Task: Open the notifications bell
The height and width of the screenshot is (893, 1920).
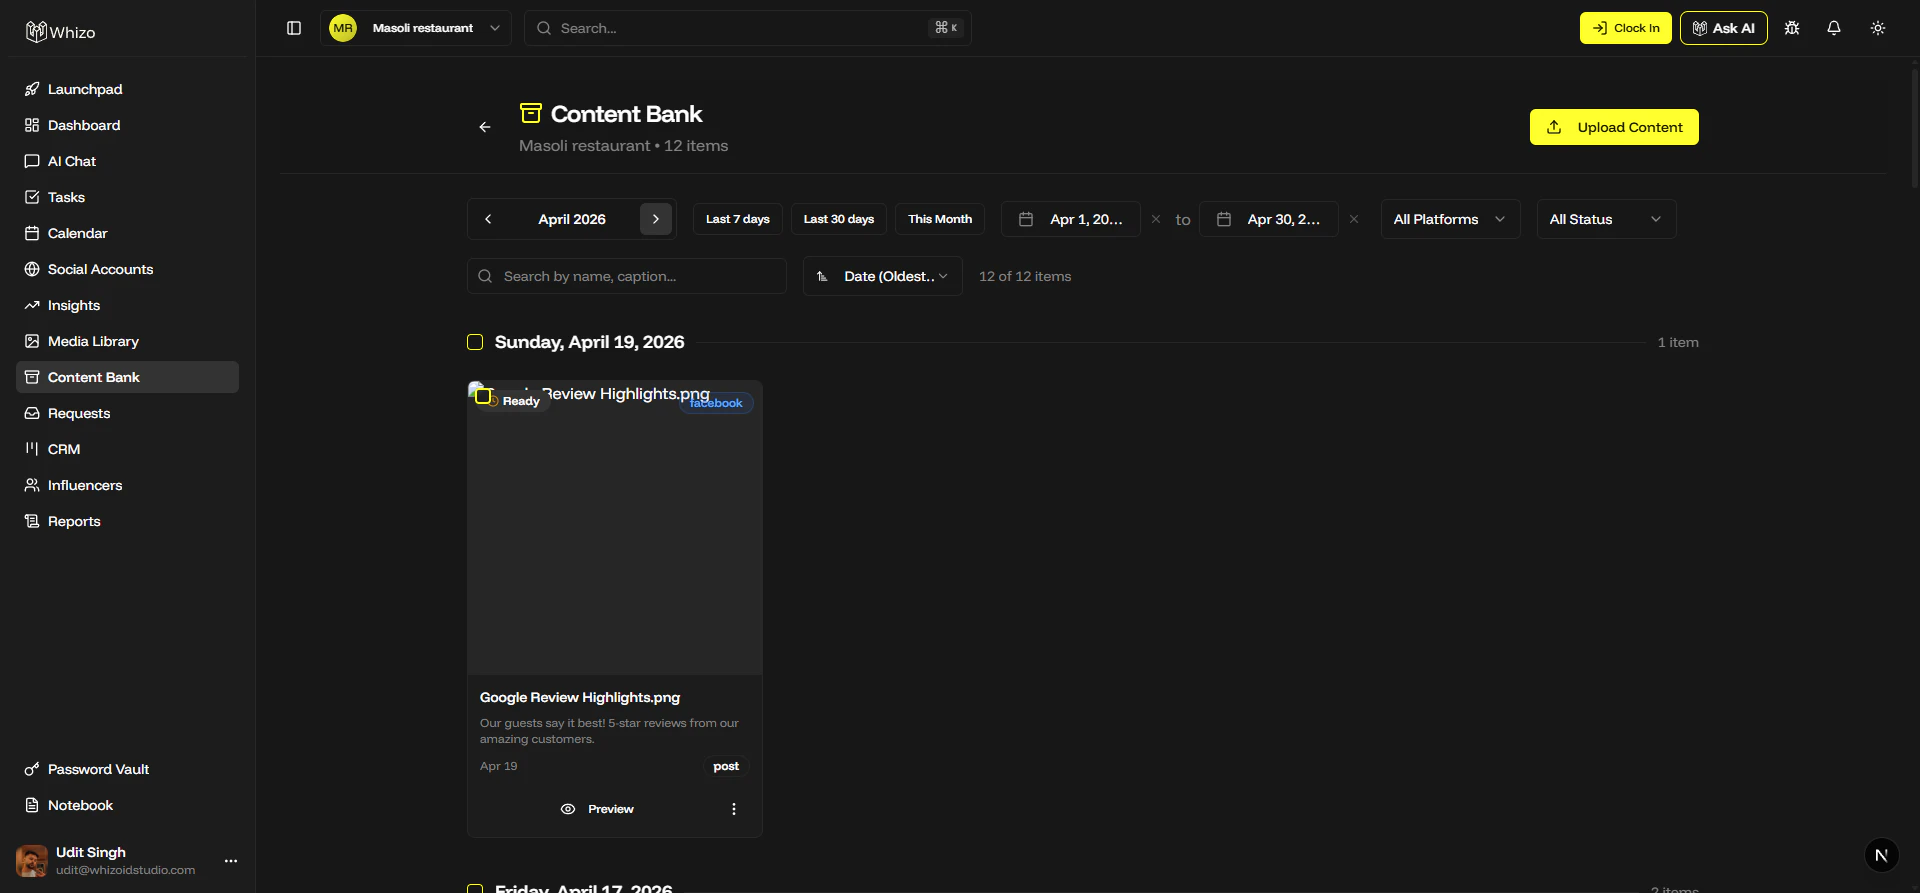Action: pos(1834,28)
